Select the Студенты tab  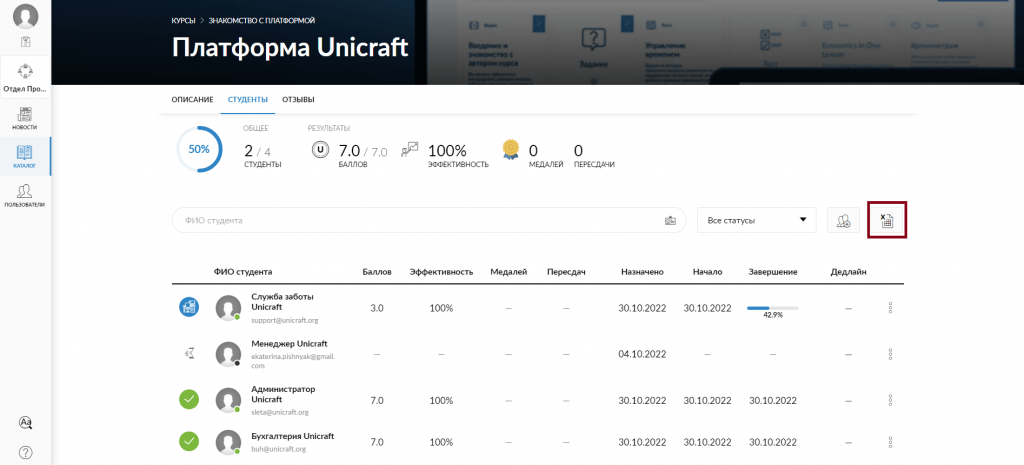point(248,100)
